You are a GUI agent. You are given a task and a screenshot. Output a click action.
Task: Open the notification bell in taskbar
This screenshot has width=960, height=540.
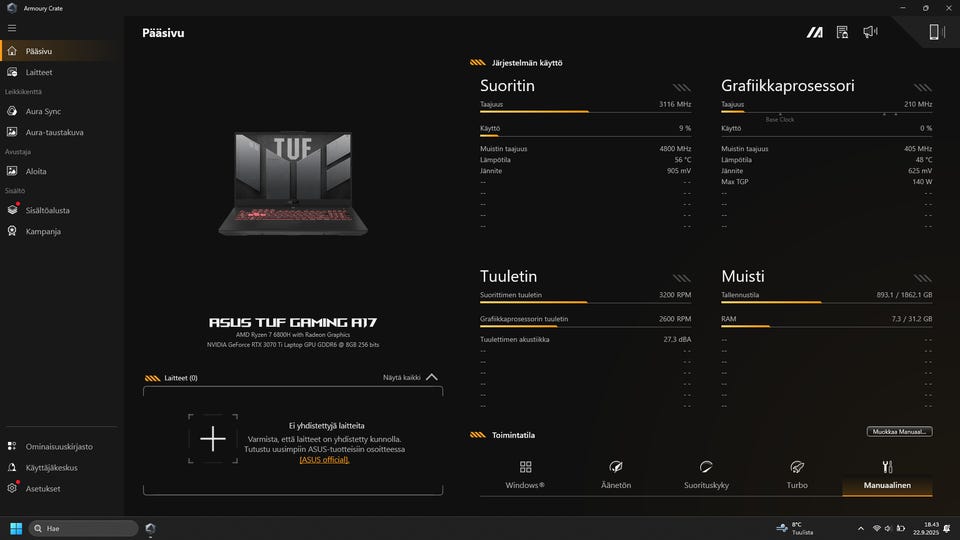947,528
